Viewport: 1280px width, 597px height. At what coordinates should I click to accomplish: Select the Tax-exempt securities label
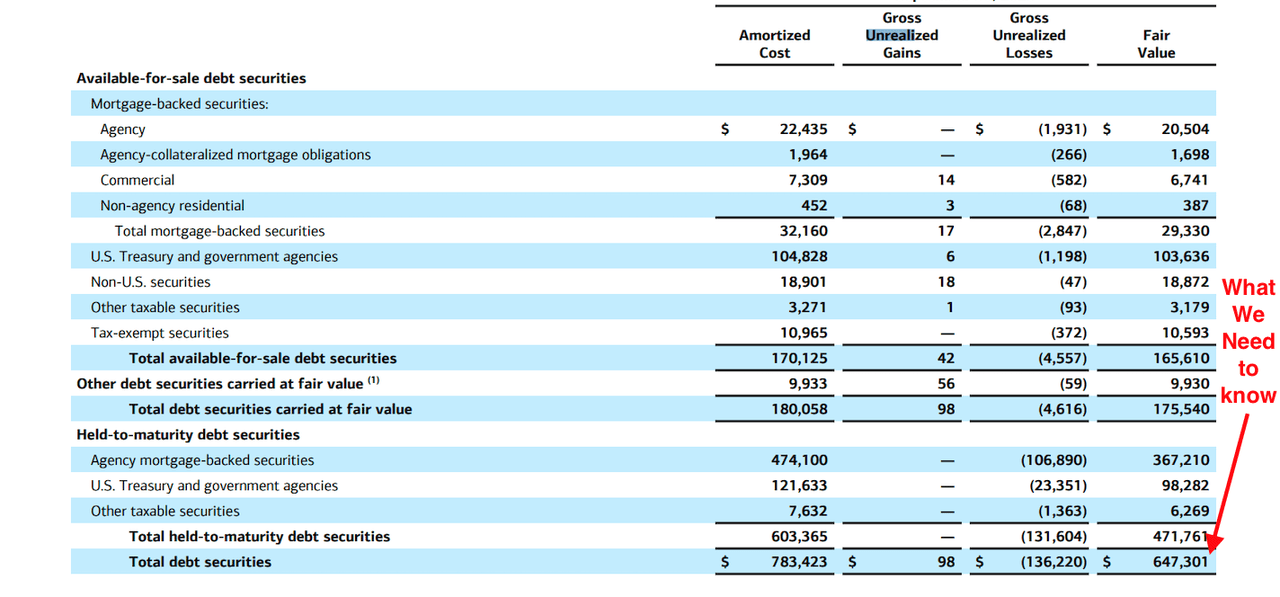pos(159,333)
